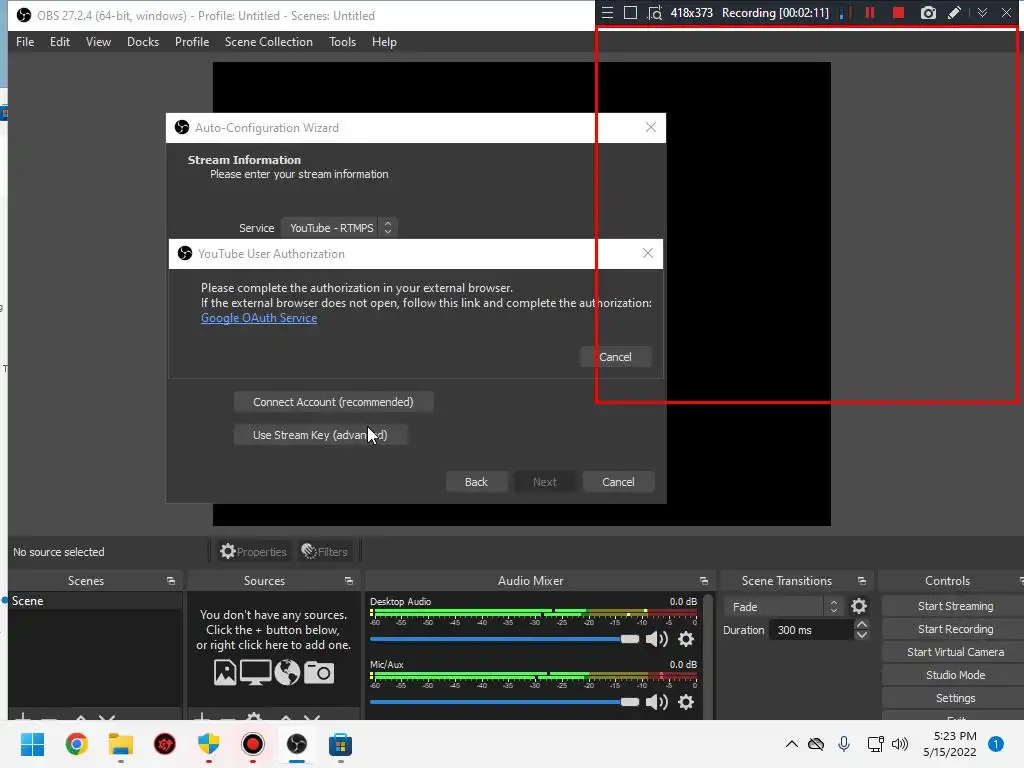Open the View menu

click(98, 42)
